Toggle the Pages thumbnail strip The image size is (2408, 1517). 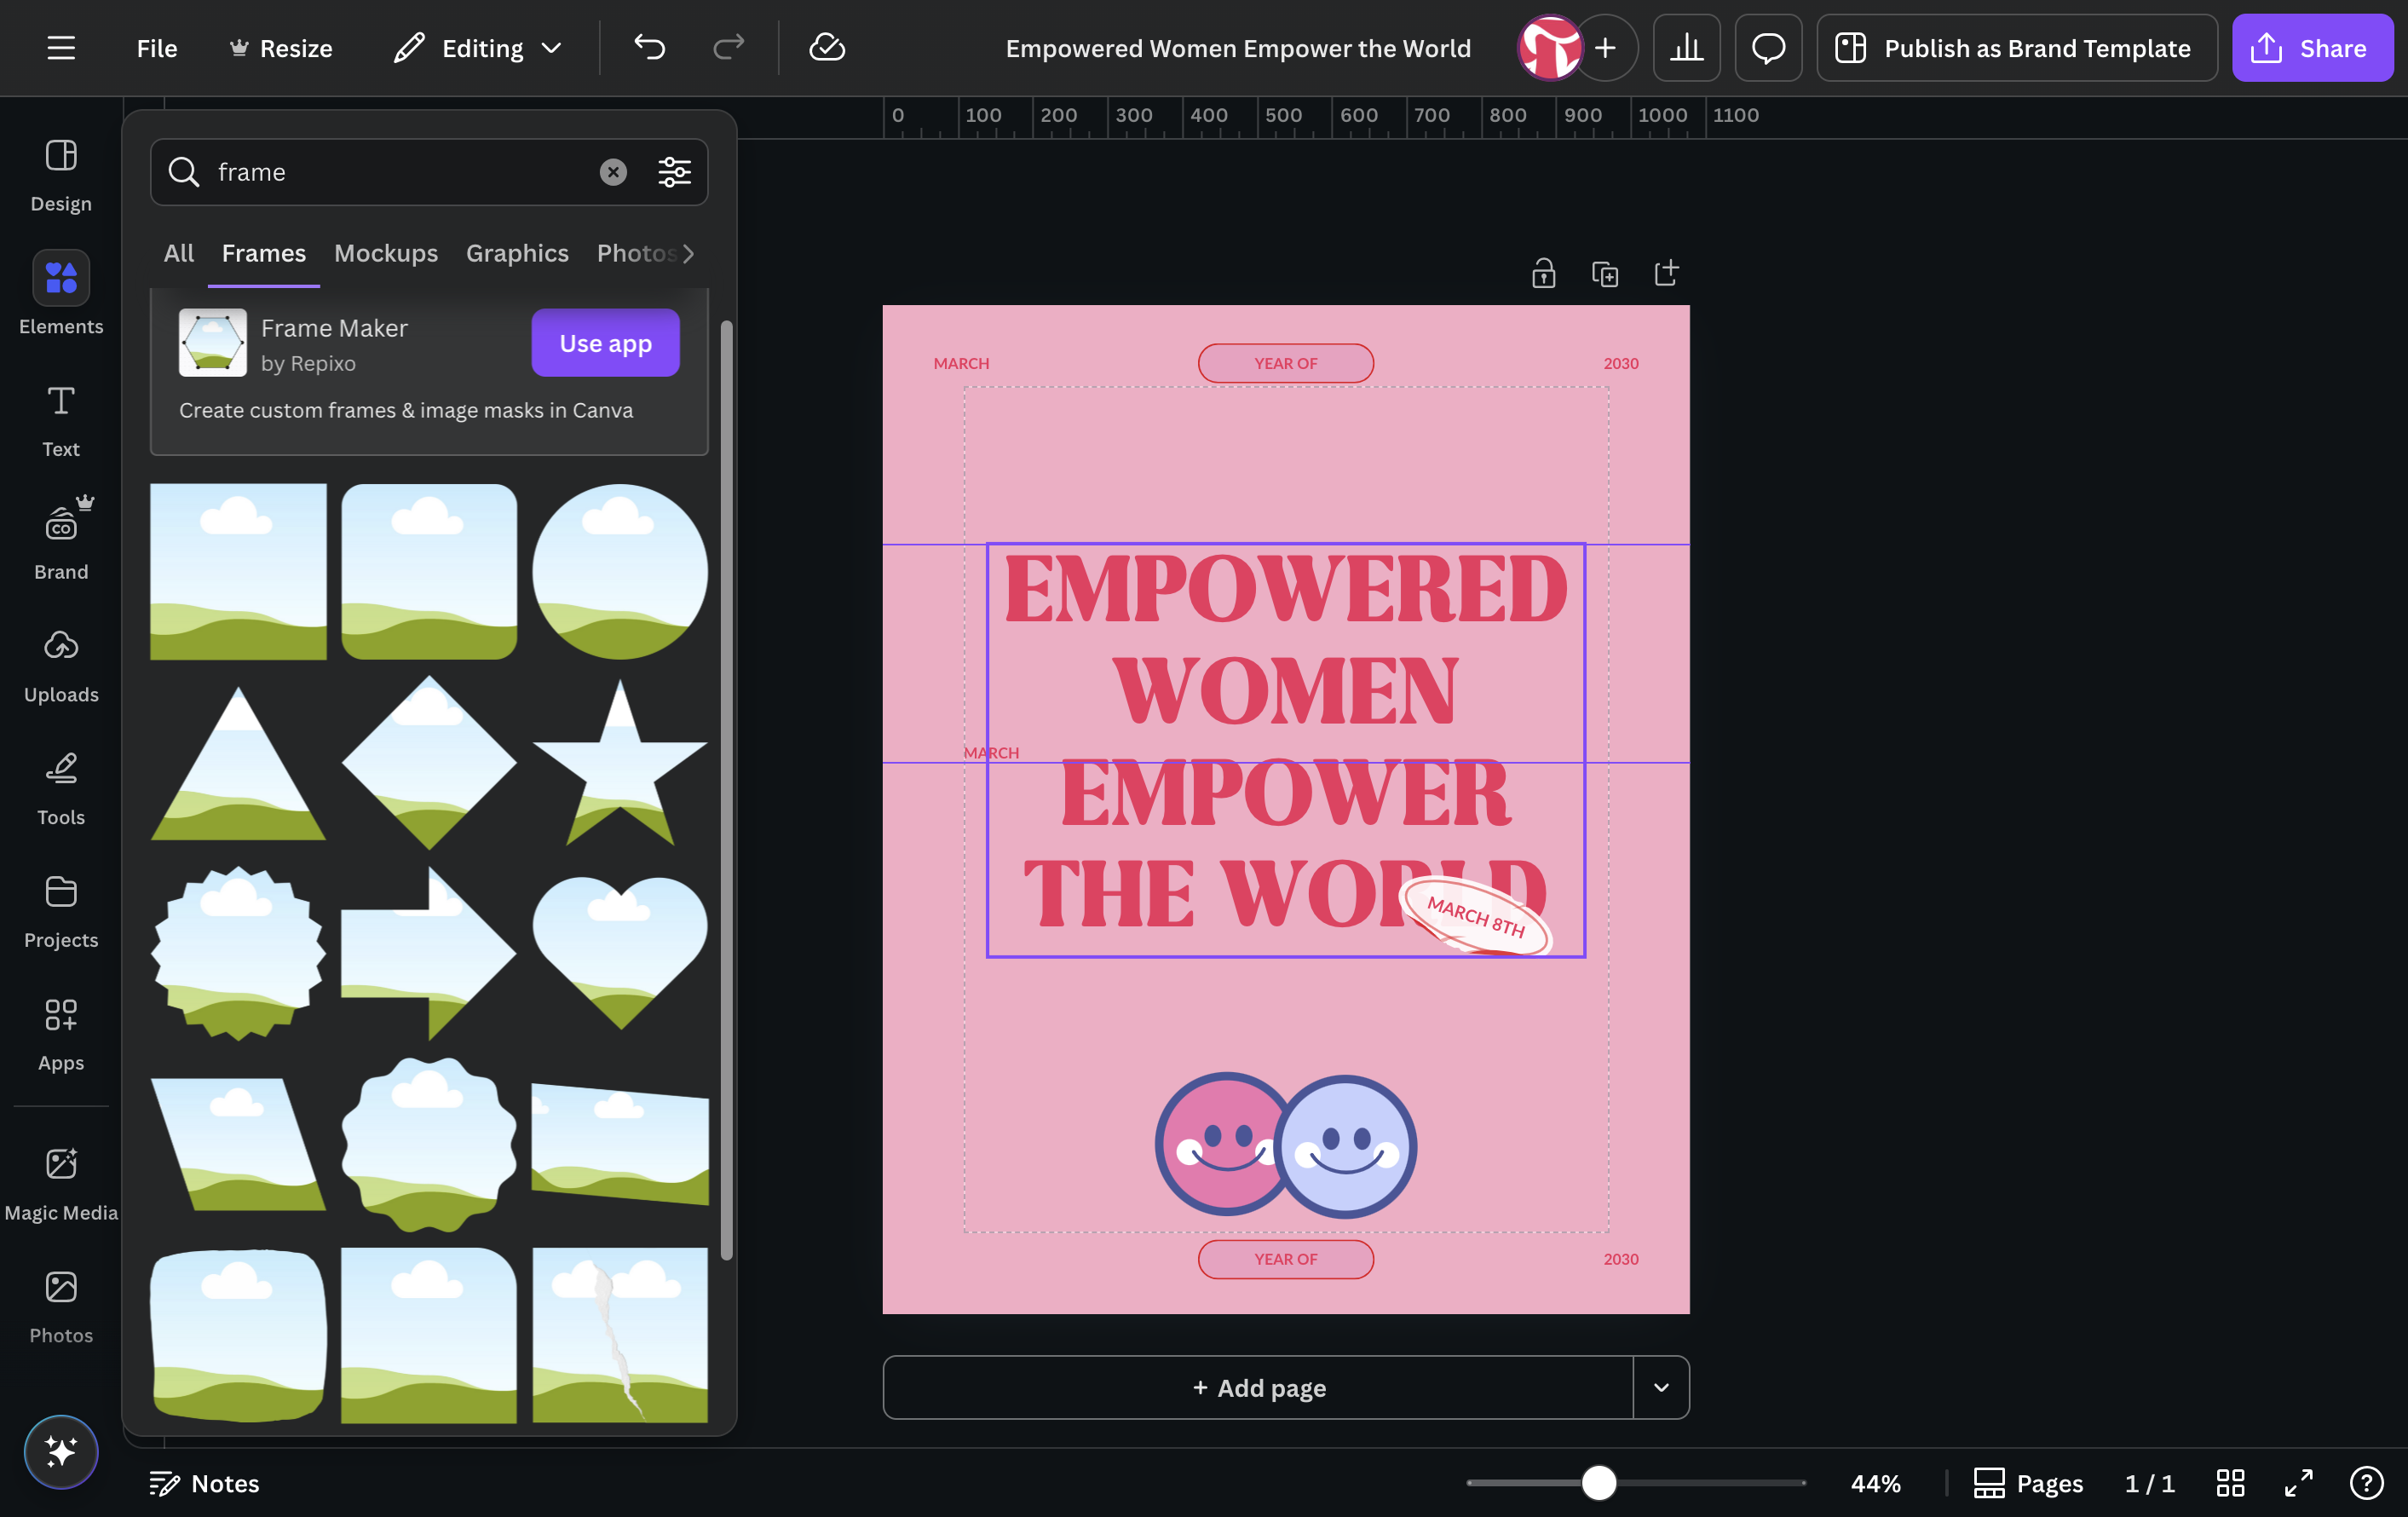tap(2028, 1483)
